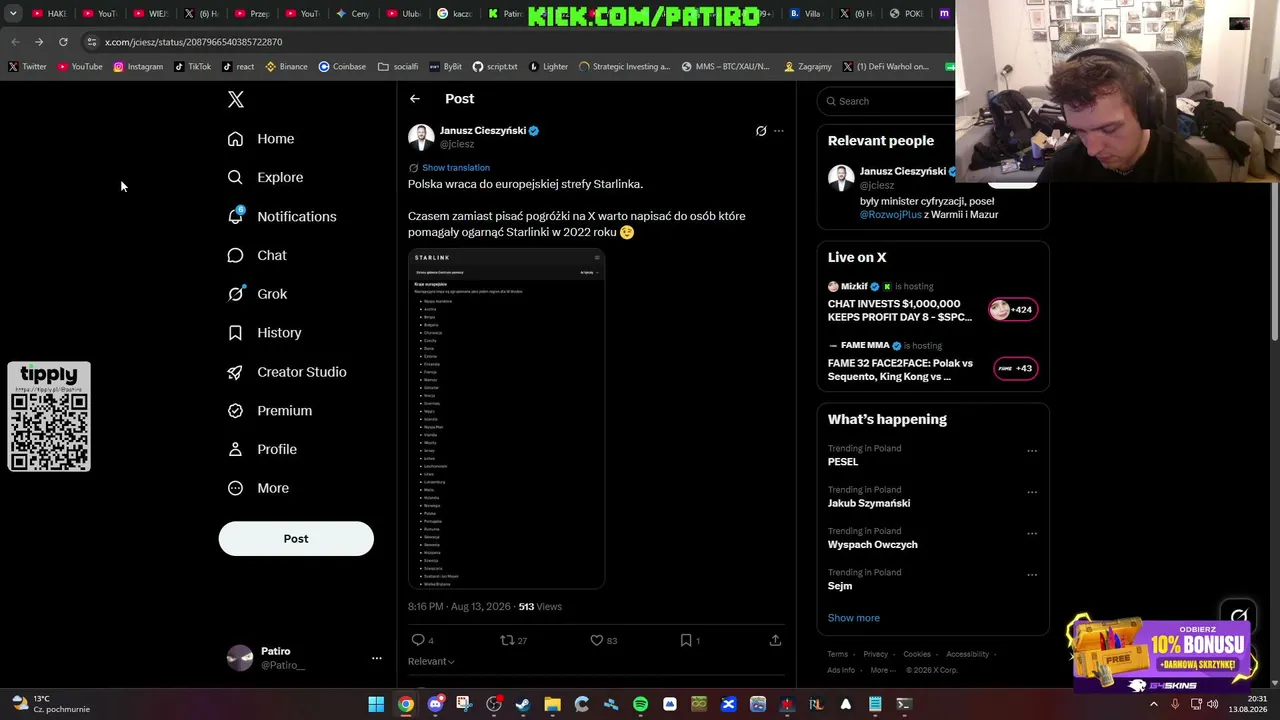1280x720 pixels.
Task: Open ByBit bookmark
Action: click(x=446, y=67)
